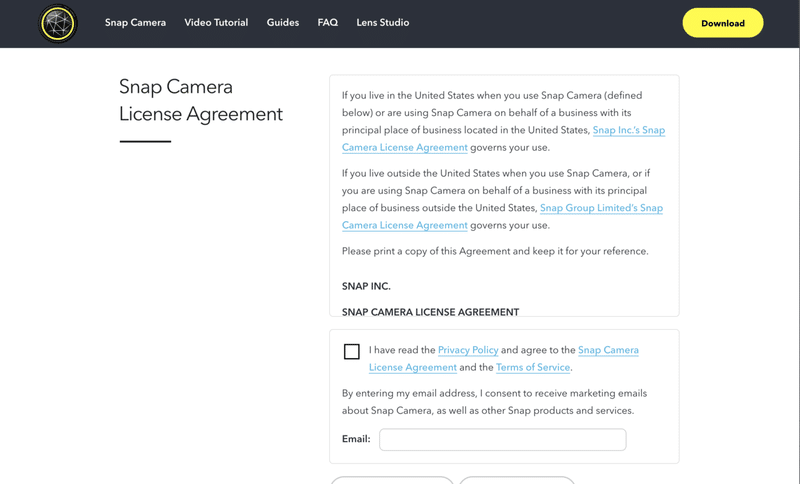Viewport: 800px width, 484px height.
Task: Click the 'Snap Camera License Agreement' page title
Action: tap(201, 100)
